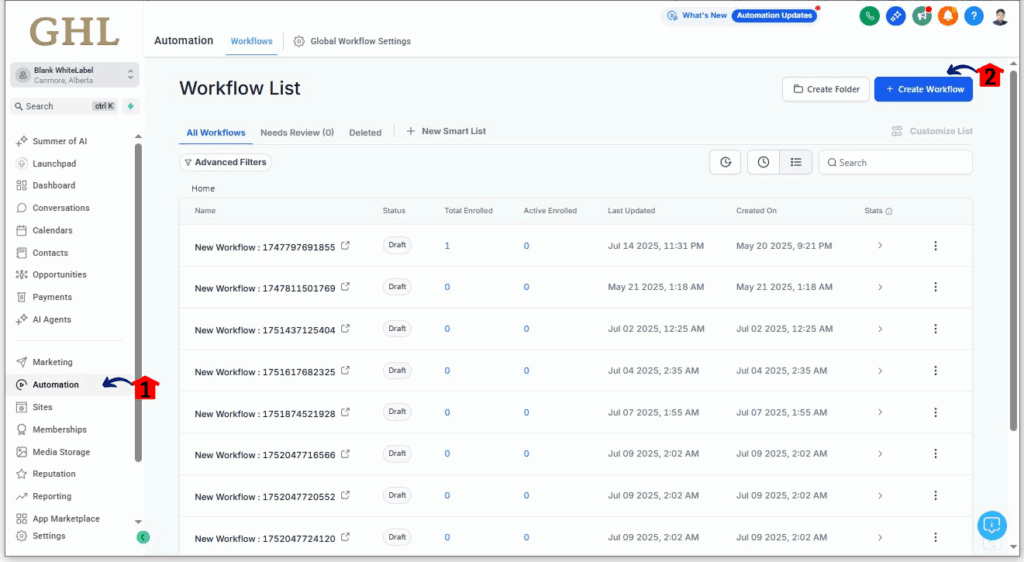
Task: Open Conversations in the sidebar
Action: point(61,208)
